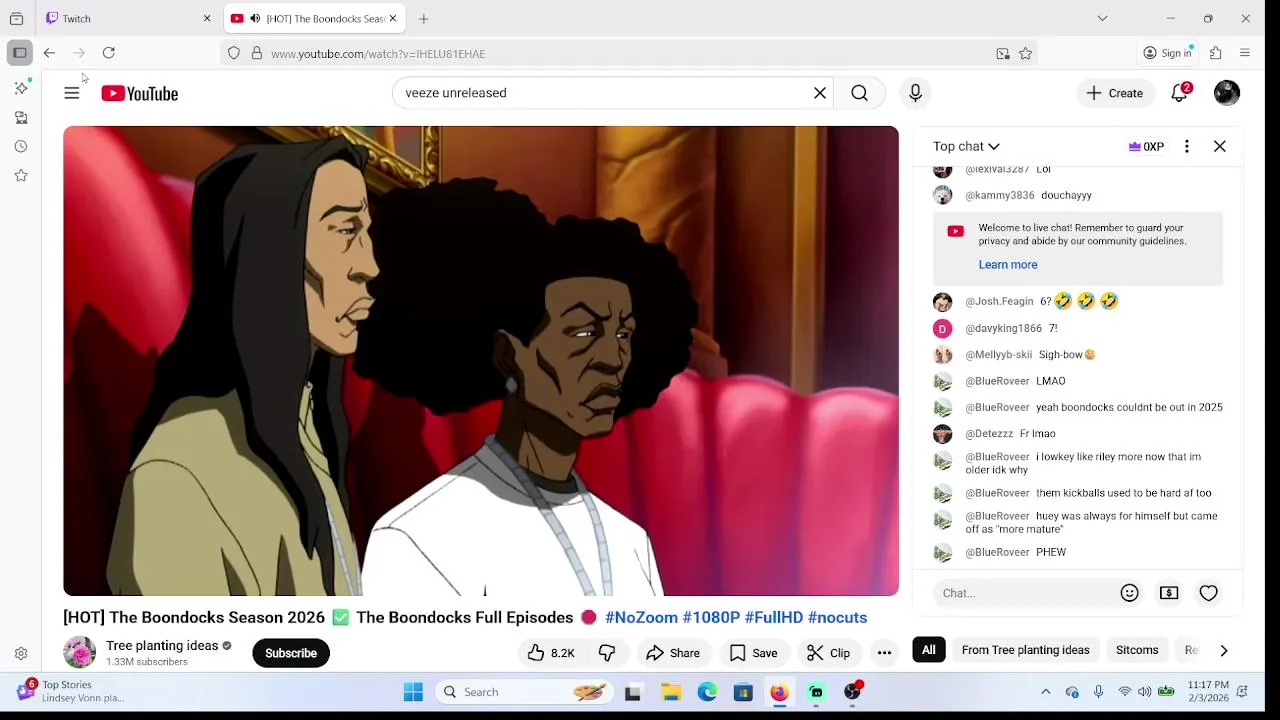Open synced tabs in the sidebar
The height and width of the screenshot is (720, 1280).
(x=21, y=117)
